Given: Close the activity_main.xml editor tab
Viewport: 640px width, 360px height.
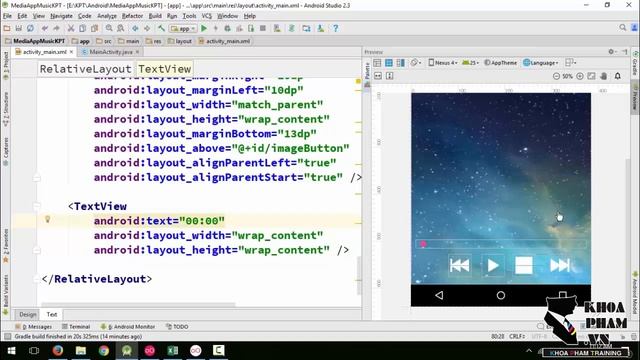Looking at the screenshot, I should tap(71, 52).
